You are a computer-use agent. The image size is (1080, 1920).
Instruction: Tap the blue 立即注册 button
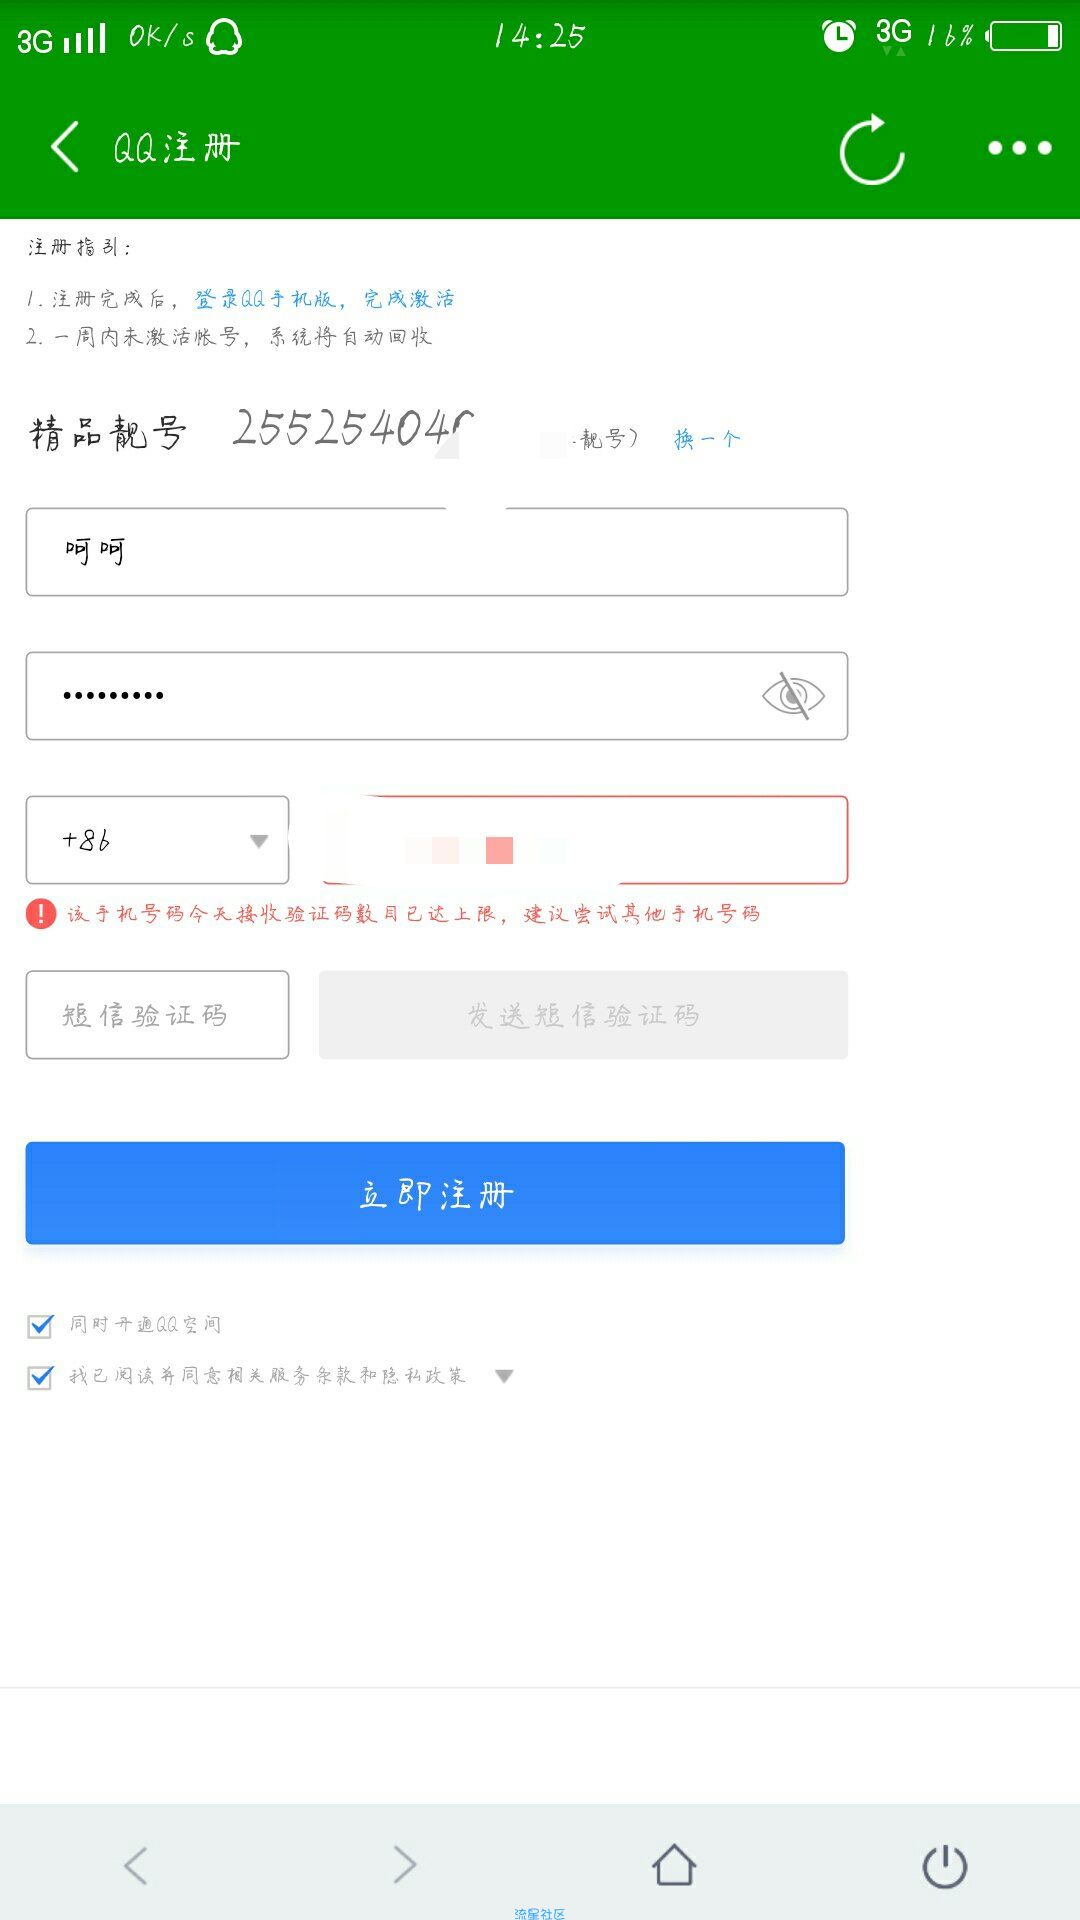tap(435, 1193)
